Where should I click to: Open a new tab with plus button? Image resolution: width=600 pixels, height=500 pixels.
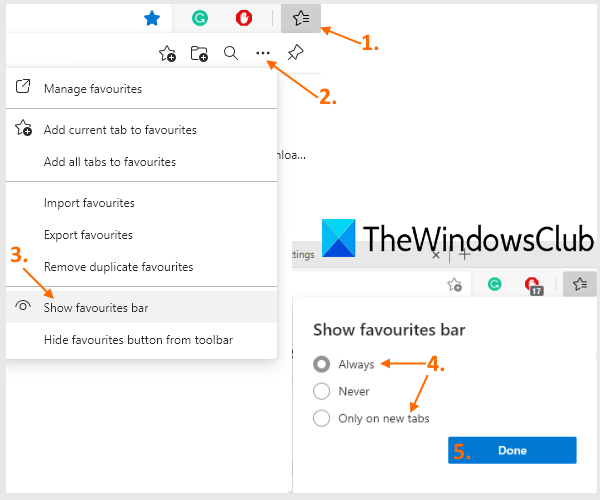pyautogui.click(x=465, y=254)
